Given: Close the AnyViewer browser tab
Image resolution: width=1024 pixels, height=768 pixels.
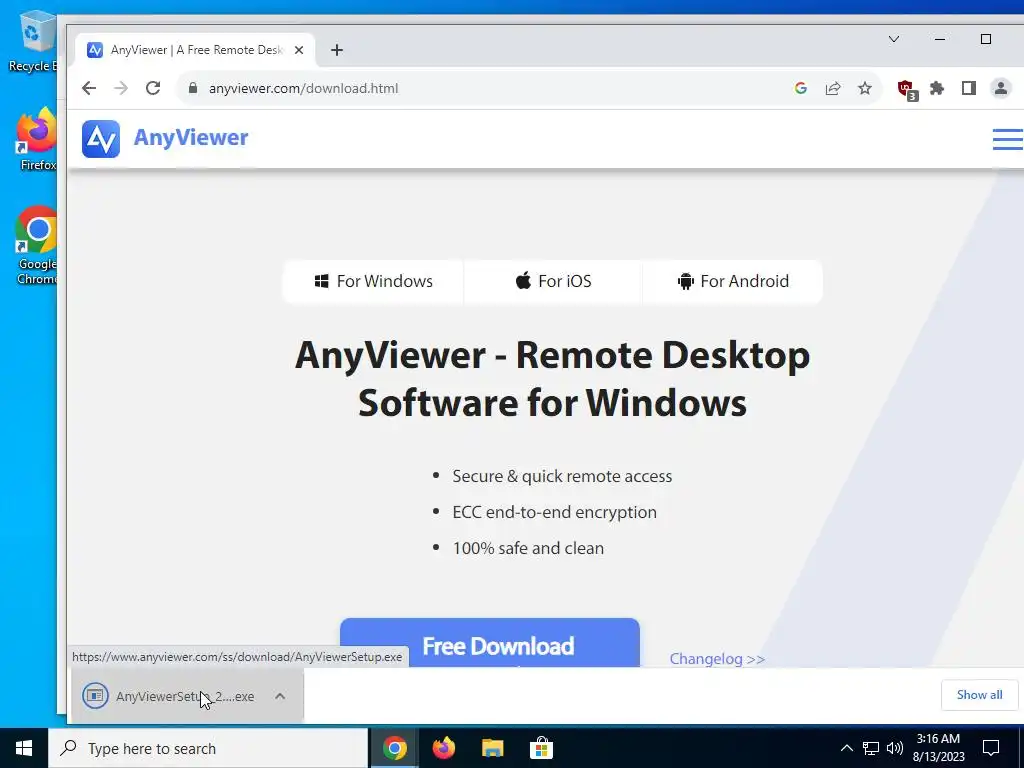Looking at the screenshot, I should [298, 50].
